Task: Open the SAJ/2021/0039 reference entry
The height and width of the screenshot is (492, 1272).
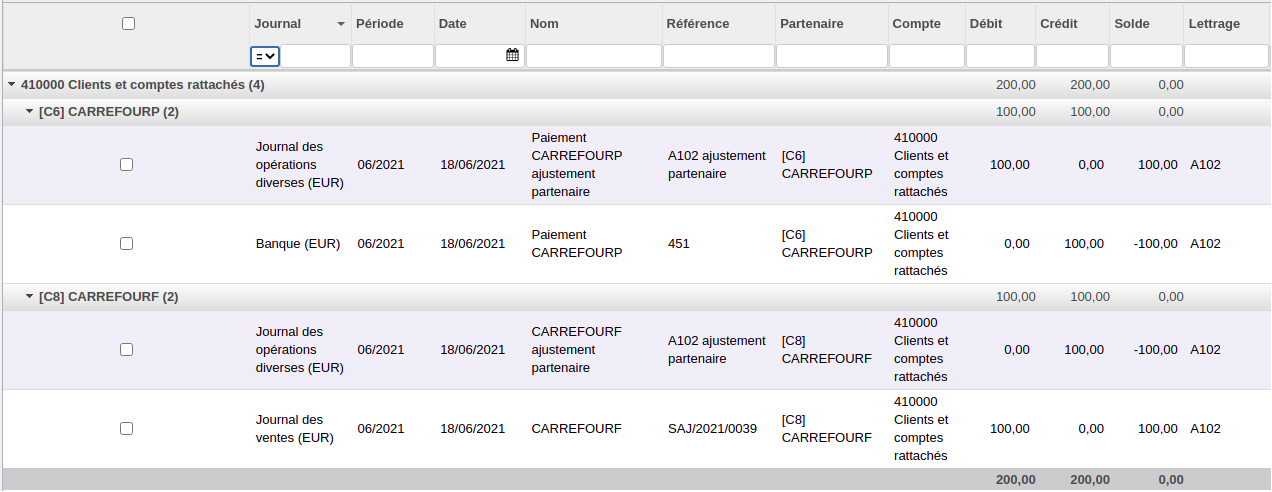Action: [712, 428]
